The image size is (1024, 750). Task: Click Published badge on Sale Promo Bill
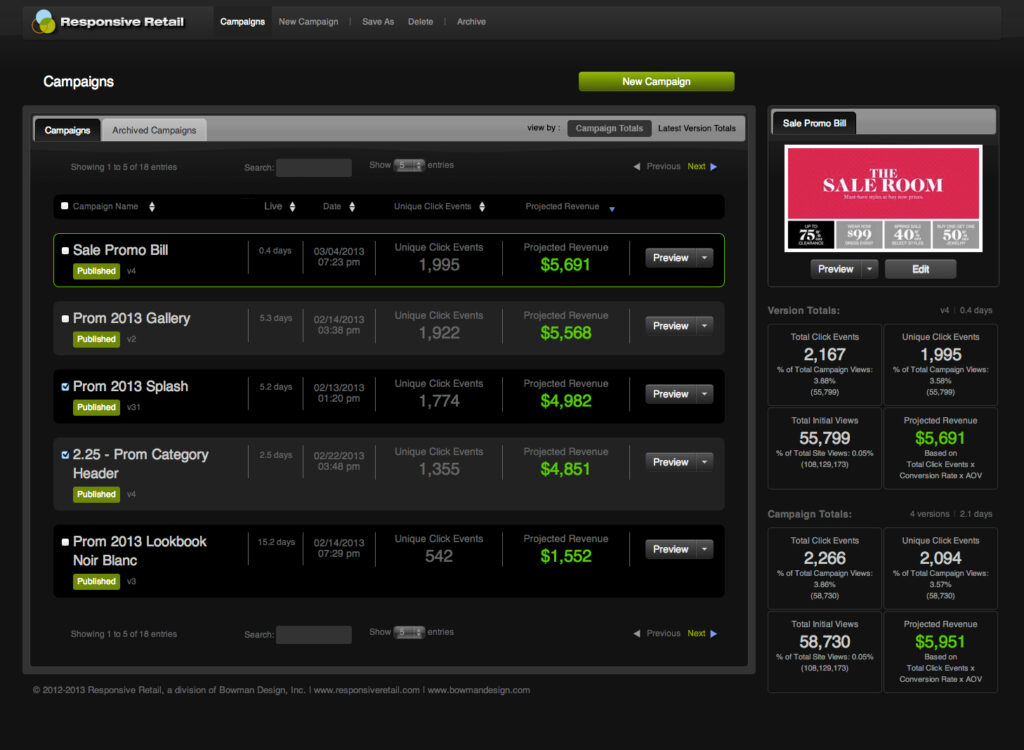96,270
